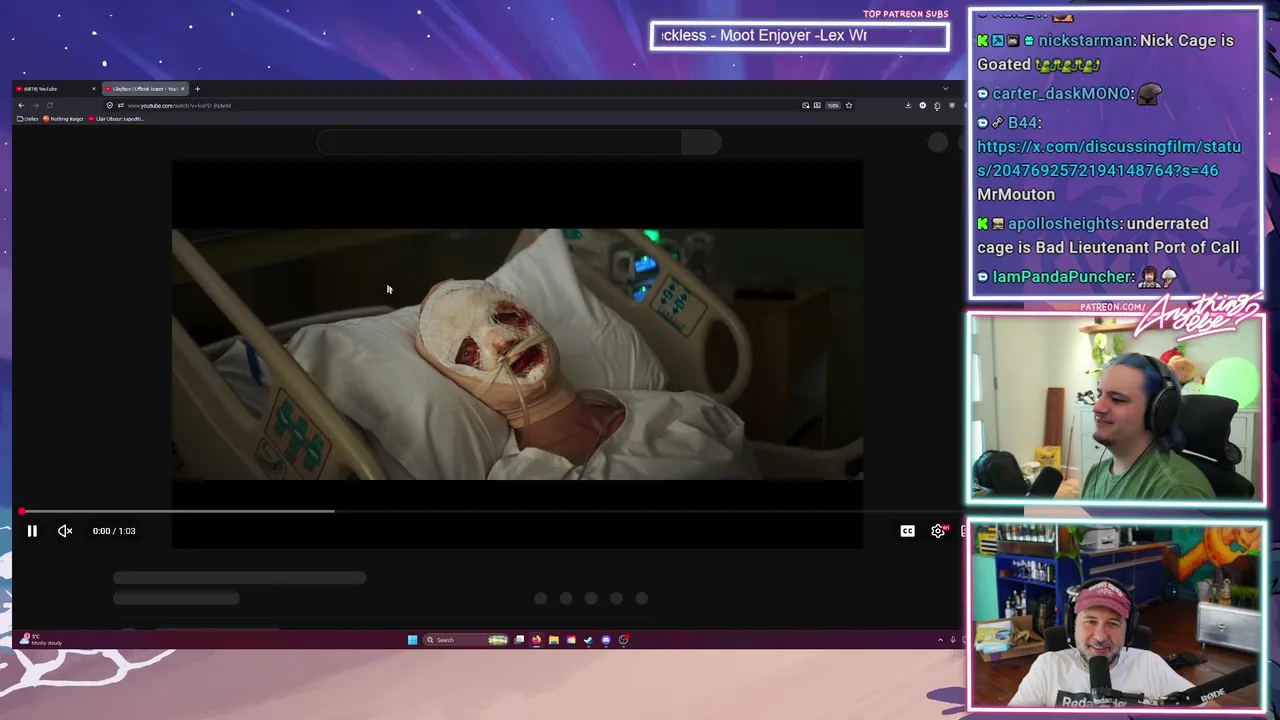Screen dimensions: 1280x720
Task: Open the Clair Obscur bookmark
Action: coord(116,119)
